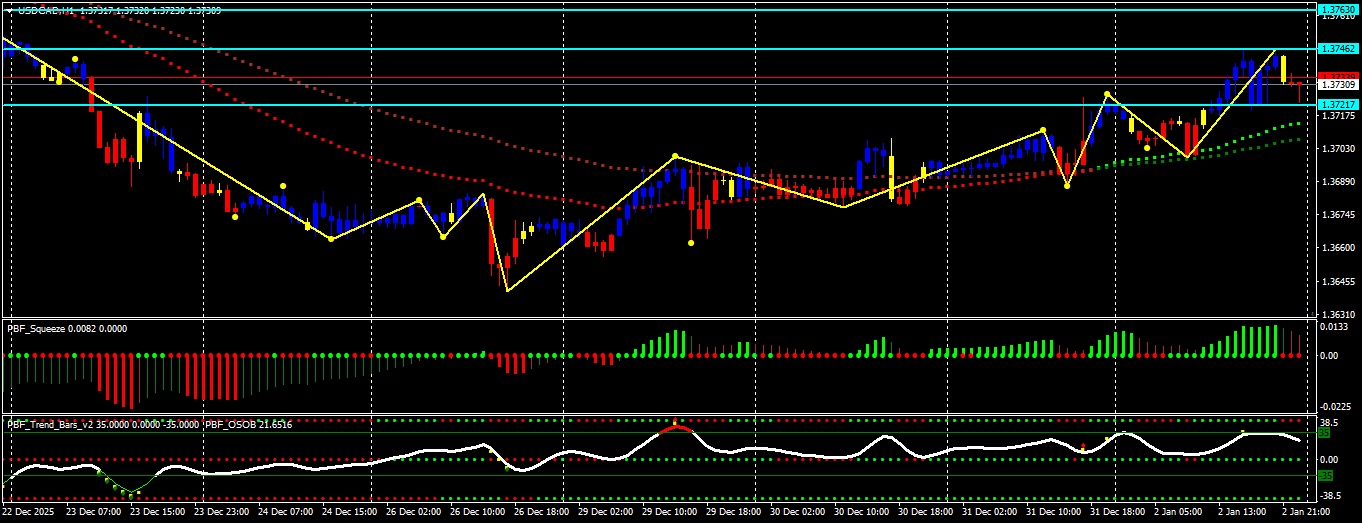
Task: Click the 2 Jan 13:00 time label
Action: pos(1240,511)
